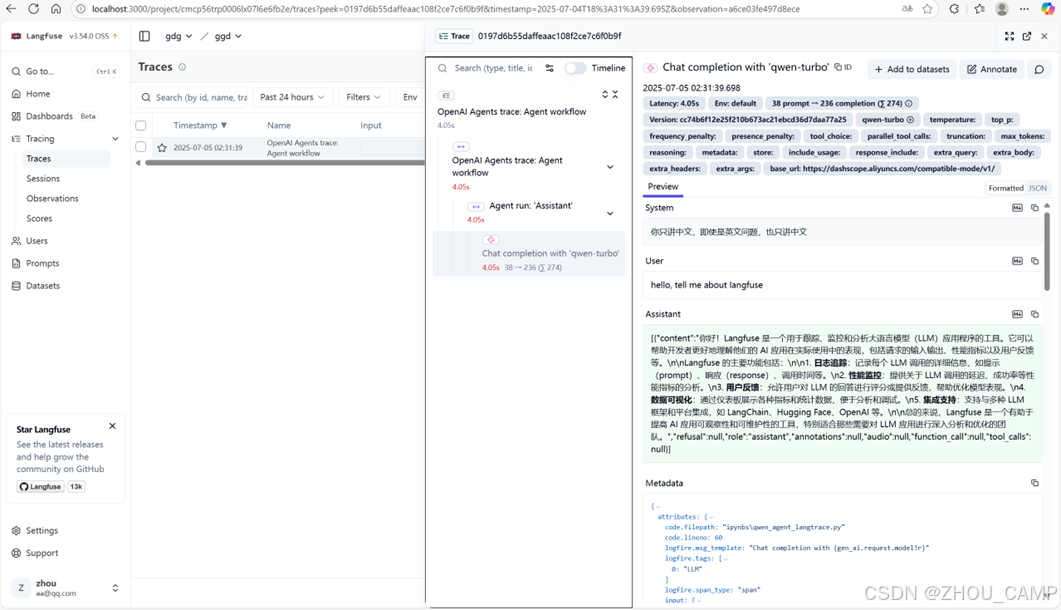The height and width of the screenshot is (610, 1061).
Task: Reload the browser page
Action: [33, 9]
